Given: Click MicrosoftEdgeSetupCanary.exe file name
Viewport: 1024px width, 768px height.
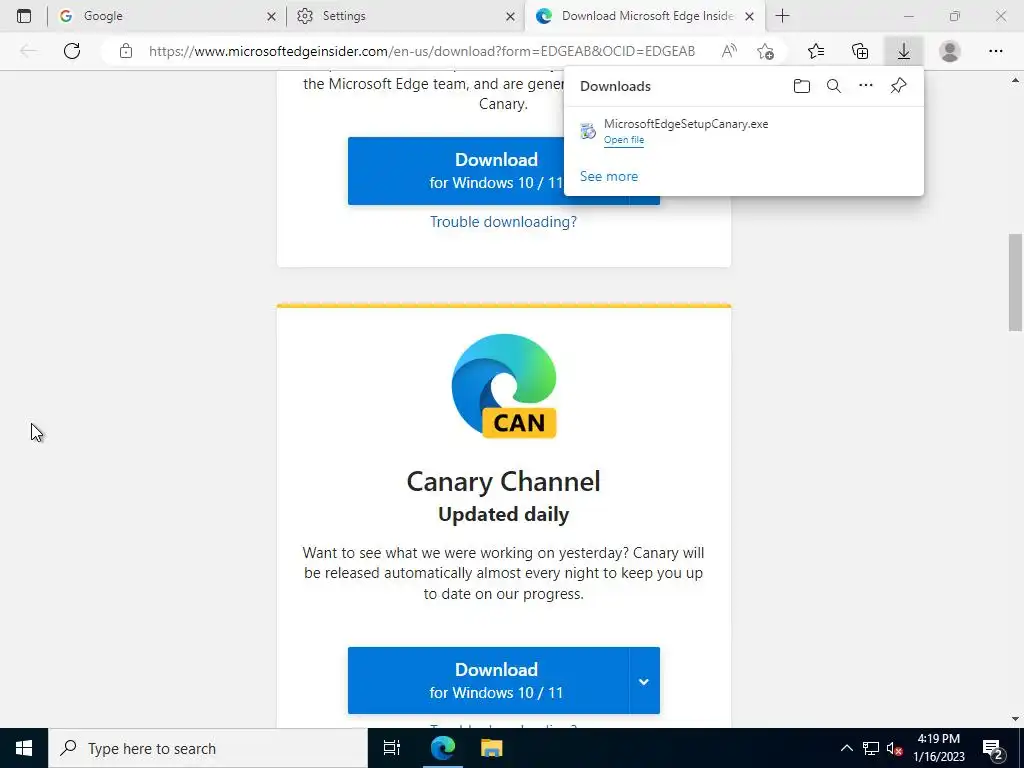Looking at the screenshot, I should 686,124.
